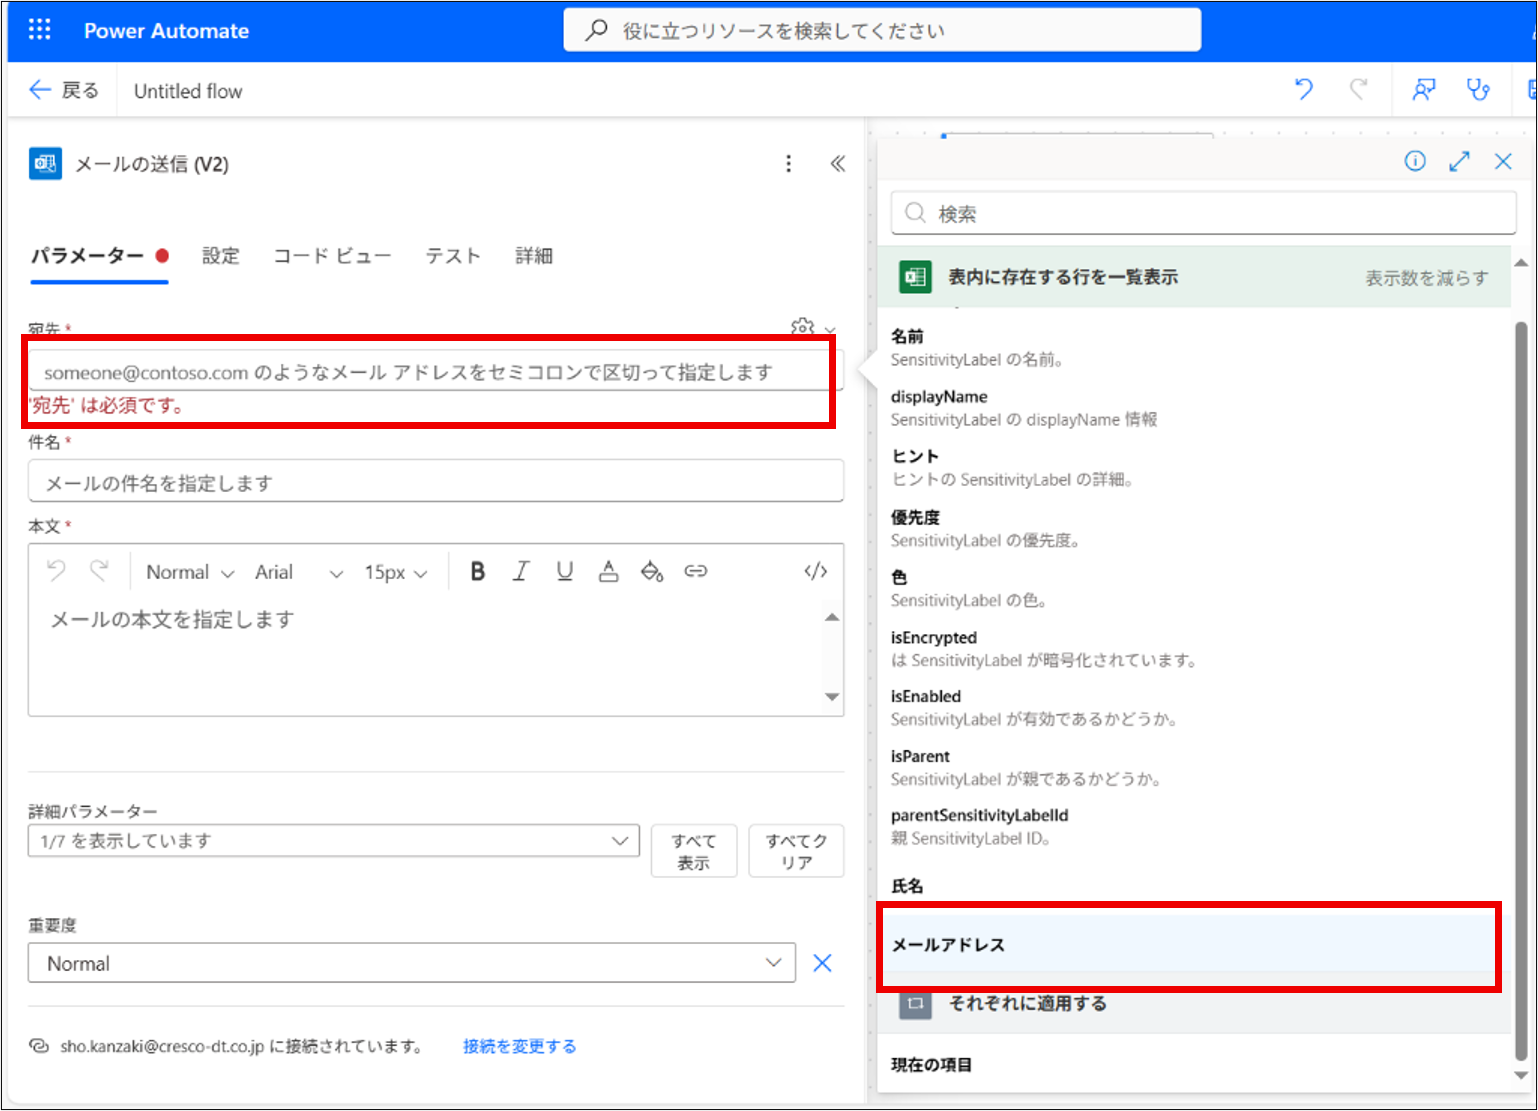Toggle bold formatting in body editor
Image resolution: width=1538 pixels, height=1111 pixels.
478,571
